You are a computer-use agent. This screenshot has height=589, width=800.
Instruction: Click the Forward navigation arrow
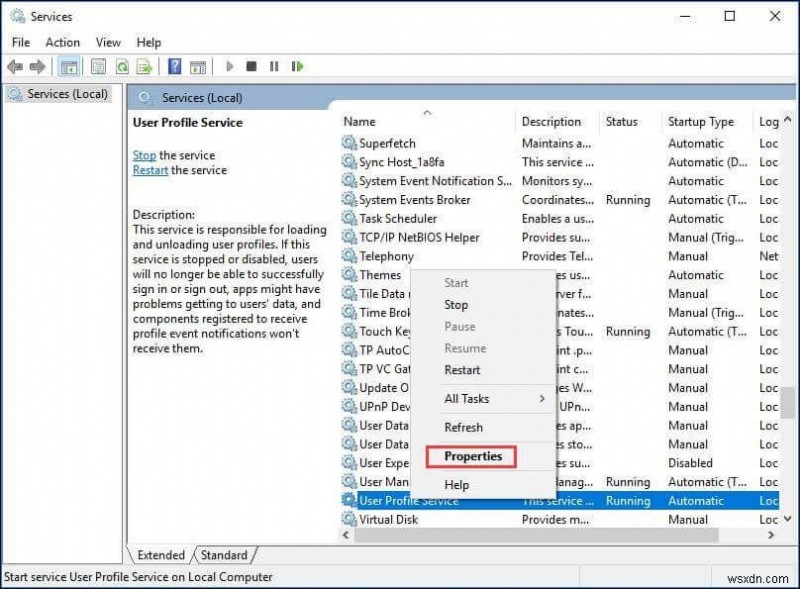(x=38, y=66)
